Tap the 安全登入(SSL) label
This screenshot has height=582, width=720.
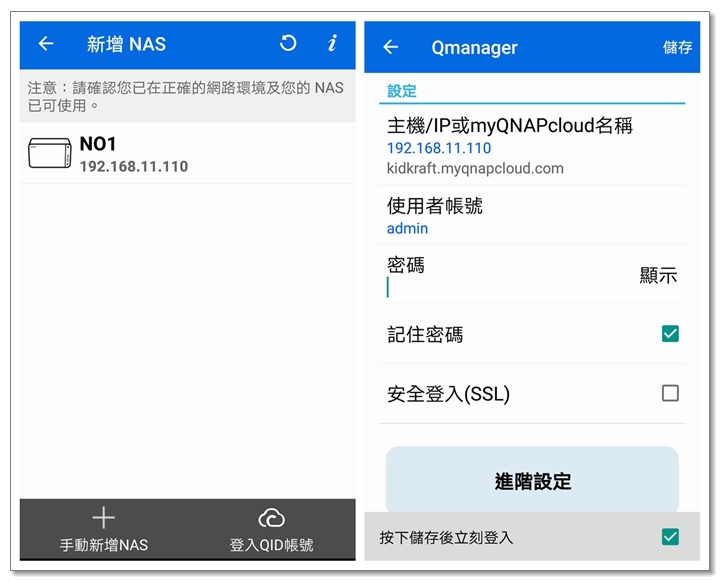pyautogui.click(x=448, y=394)
